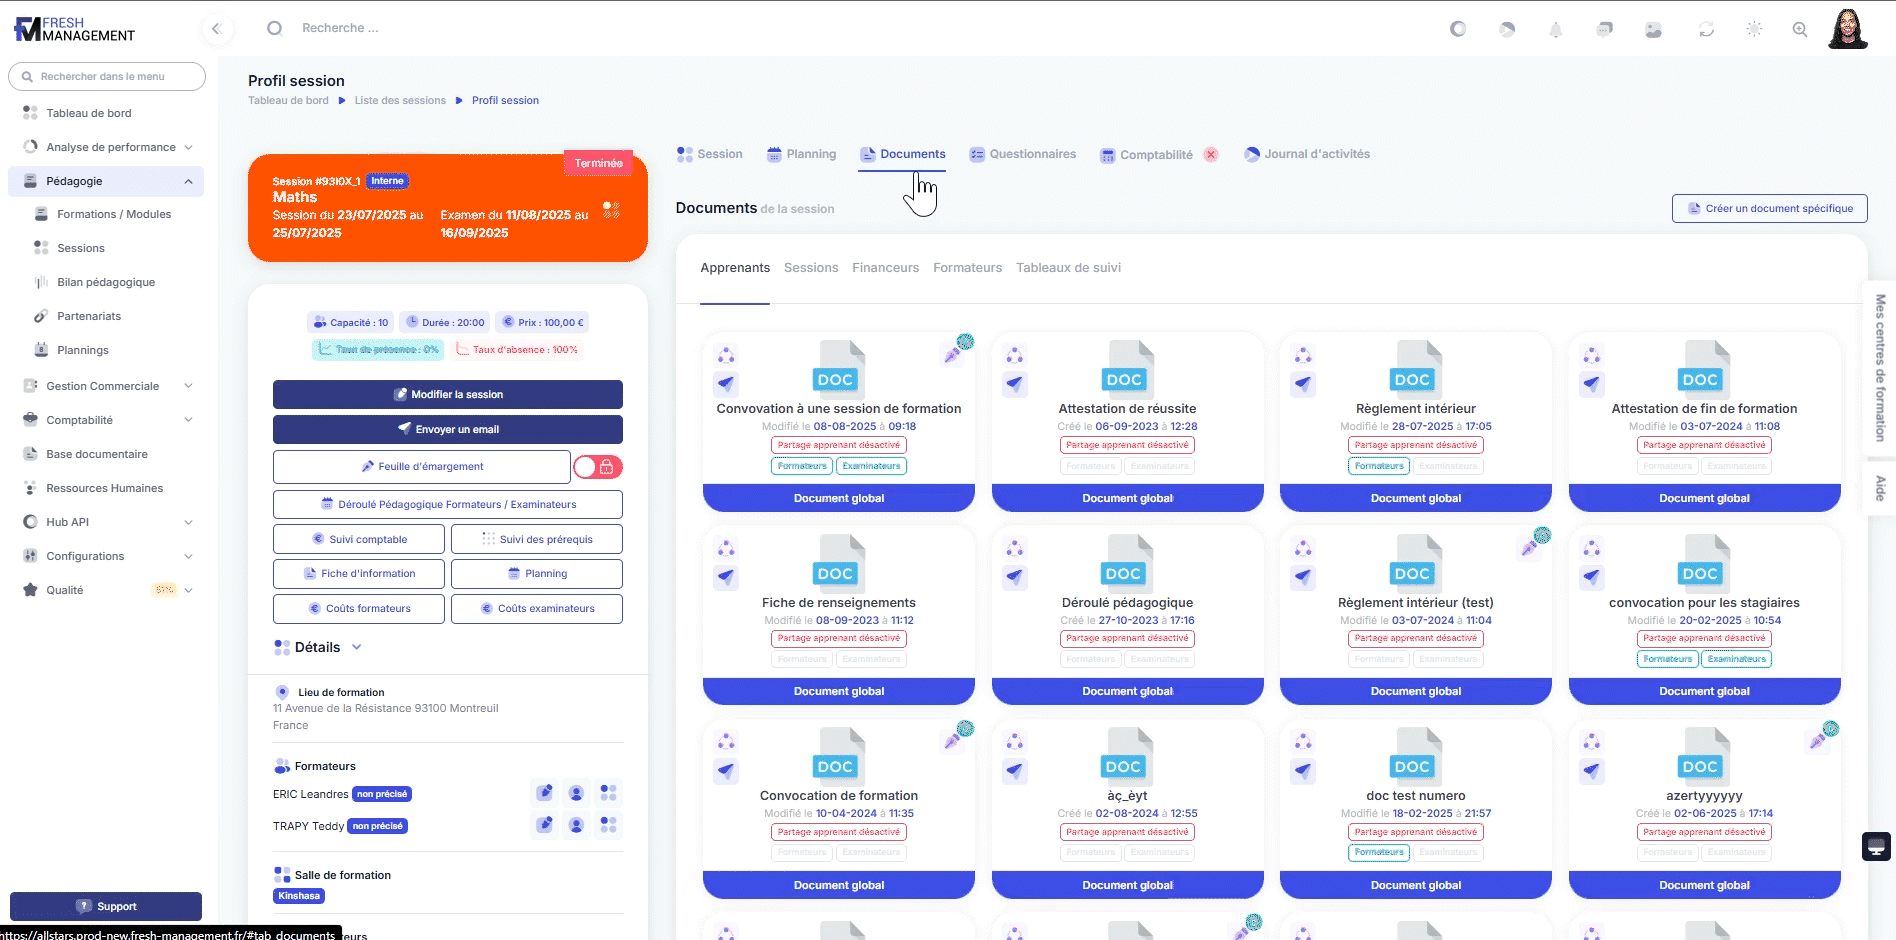Click the refresh sync icon in header

tap(1706, 30)
